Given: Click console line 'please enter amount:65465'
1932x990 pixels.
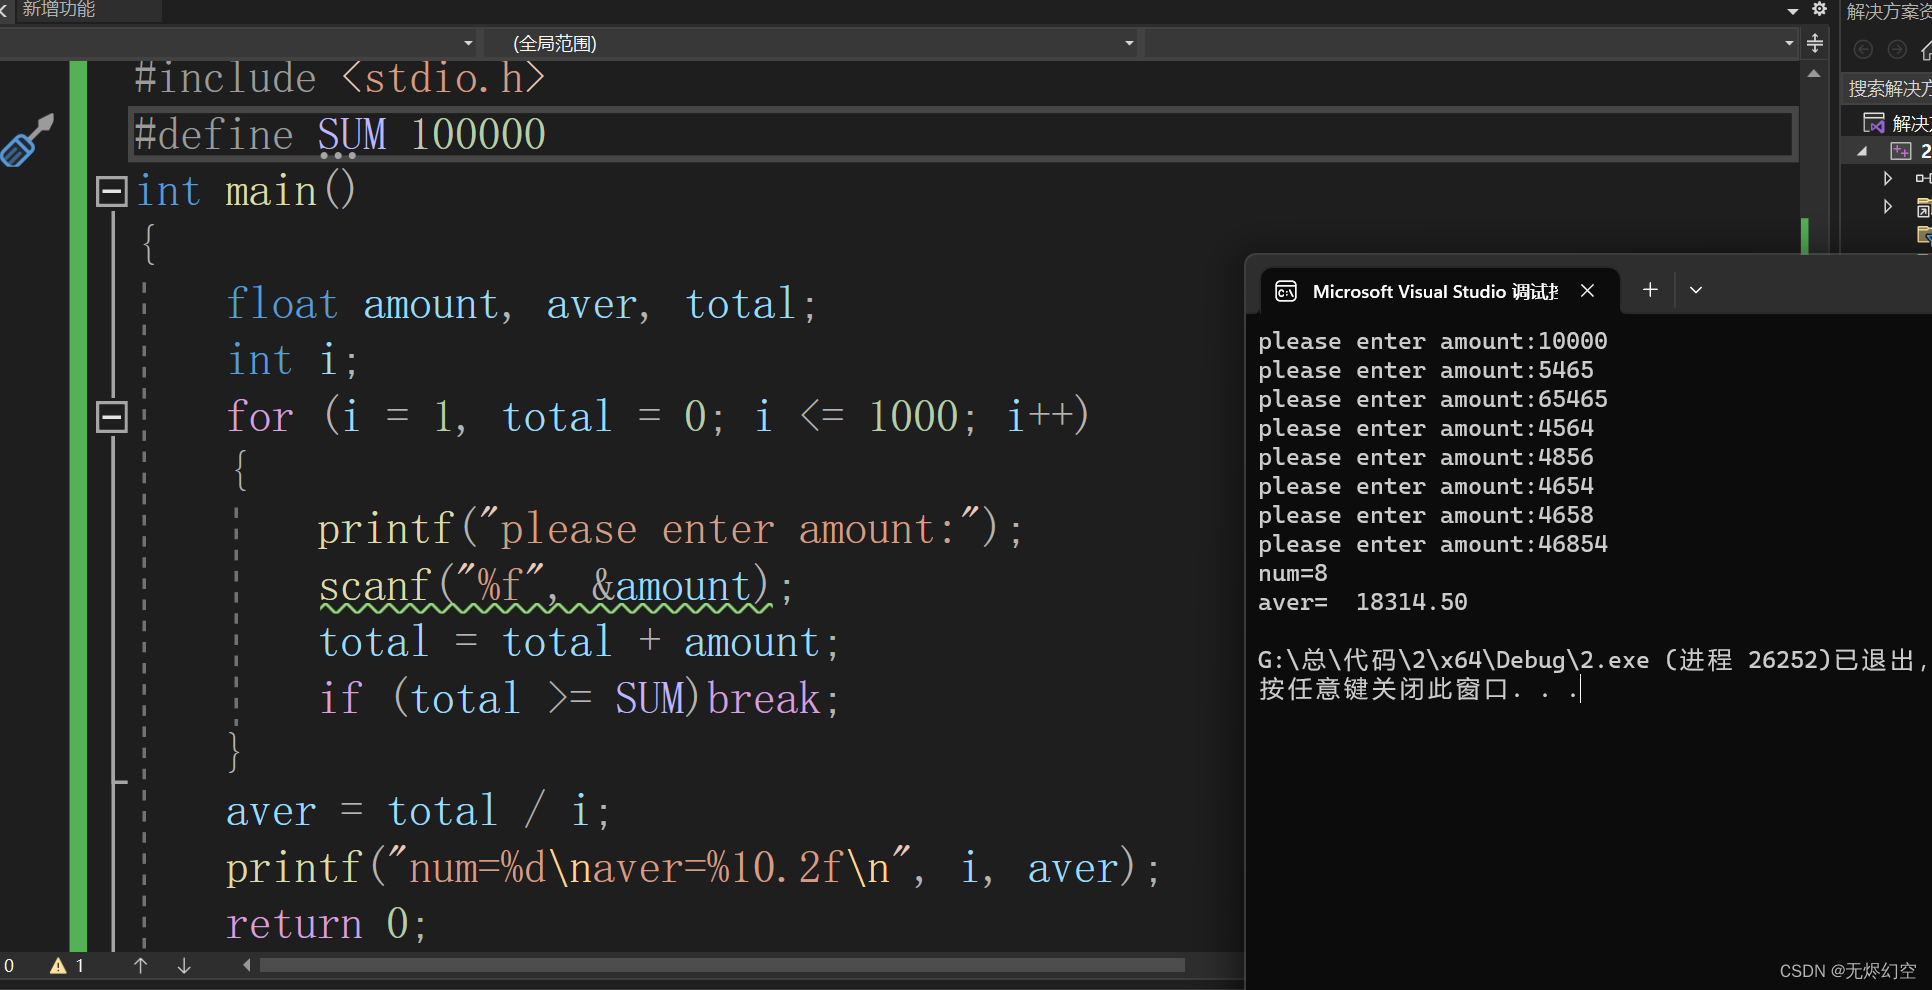Looking at the screenshot, I should (x=1432, y=399).
